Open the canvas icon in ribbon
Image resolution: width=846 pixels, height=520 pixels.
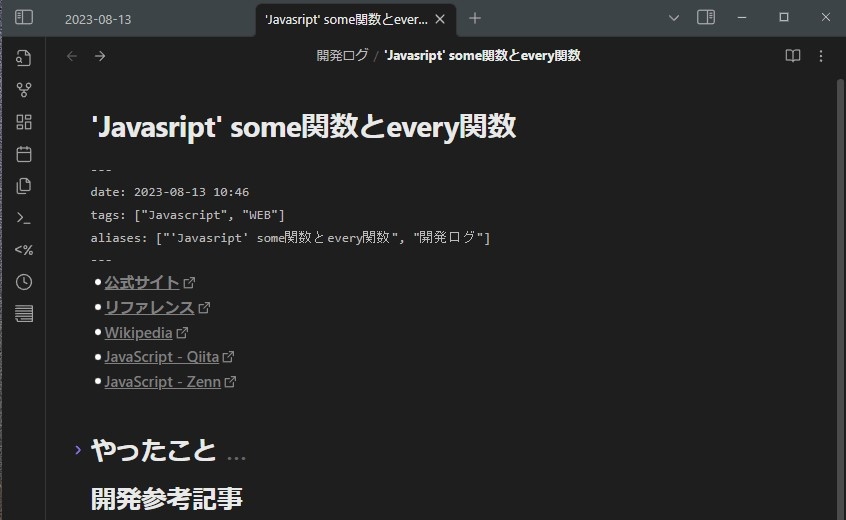24,122
